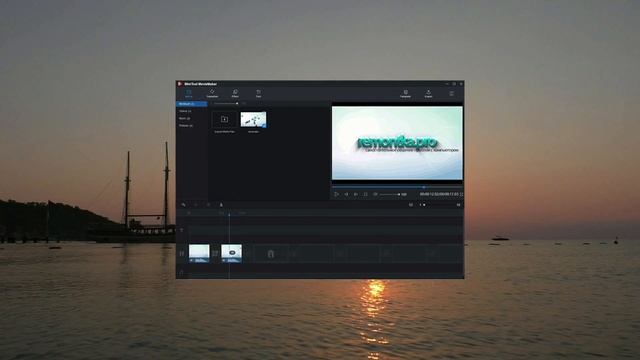This screenshot has width=640, height=360.
Task: Open the Template button in top toolbar
Action: [405, 94]
